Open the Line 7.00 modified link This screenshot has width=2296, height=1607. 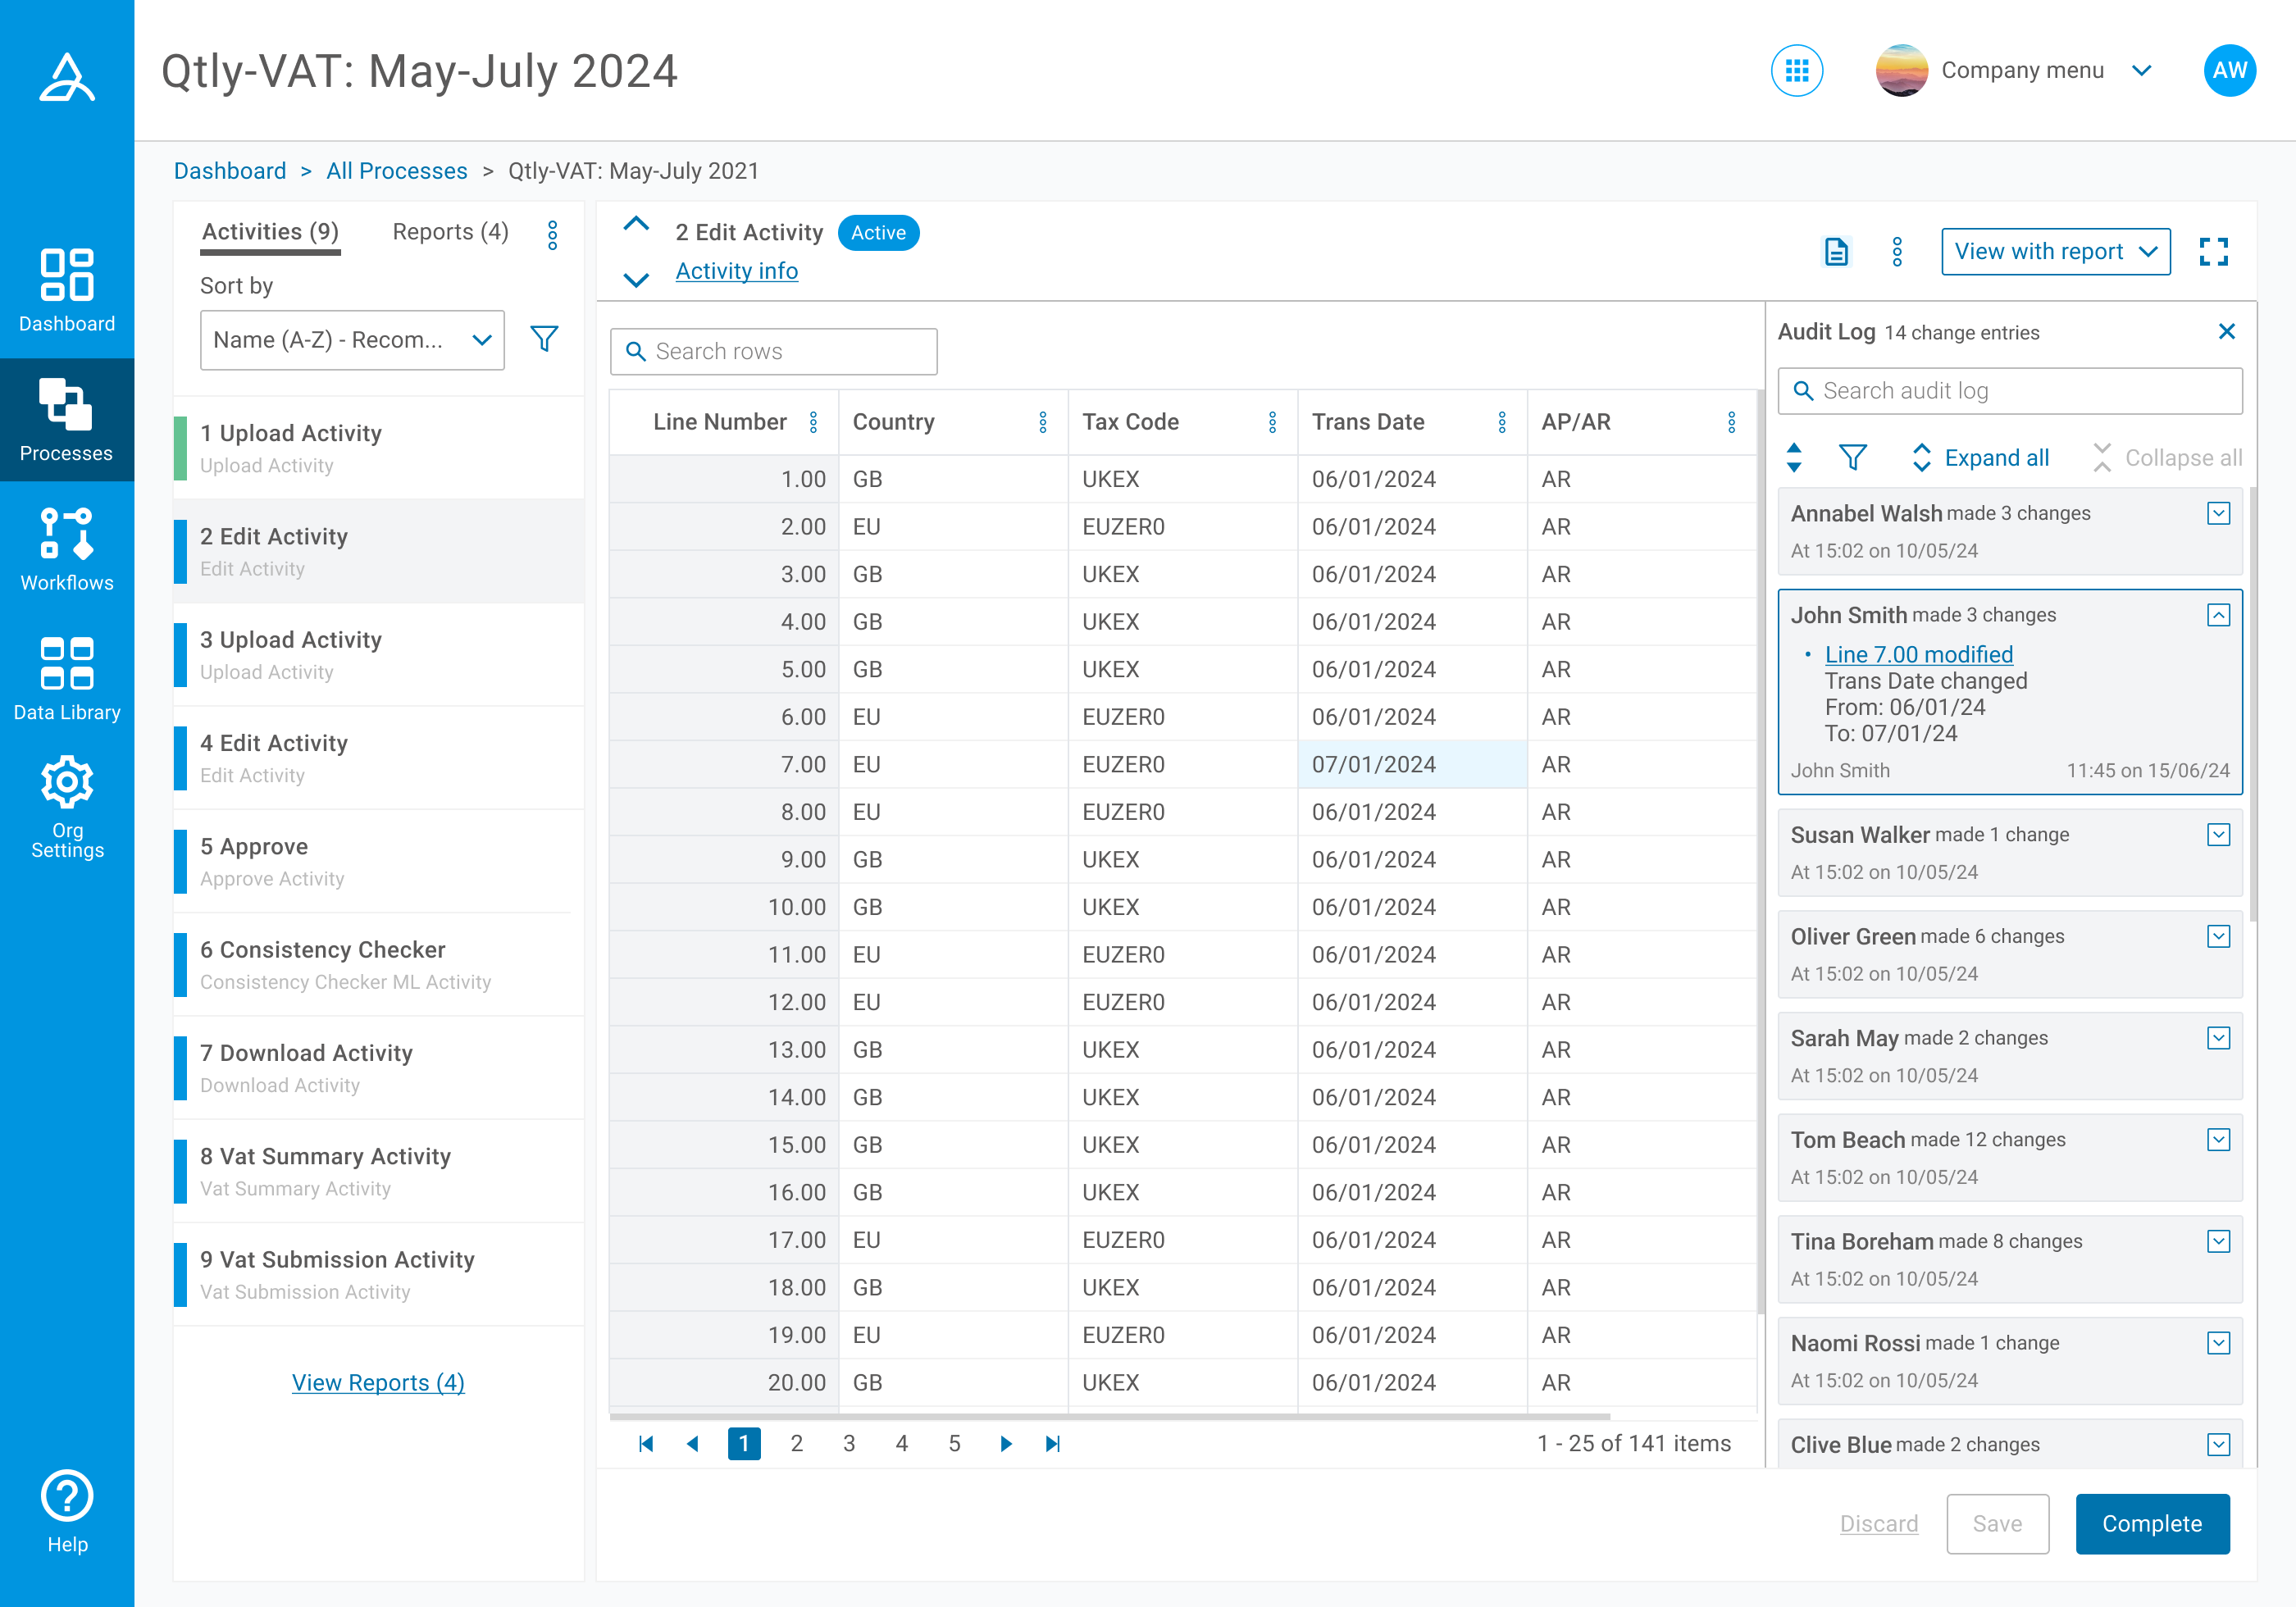tap(1918, 655)
